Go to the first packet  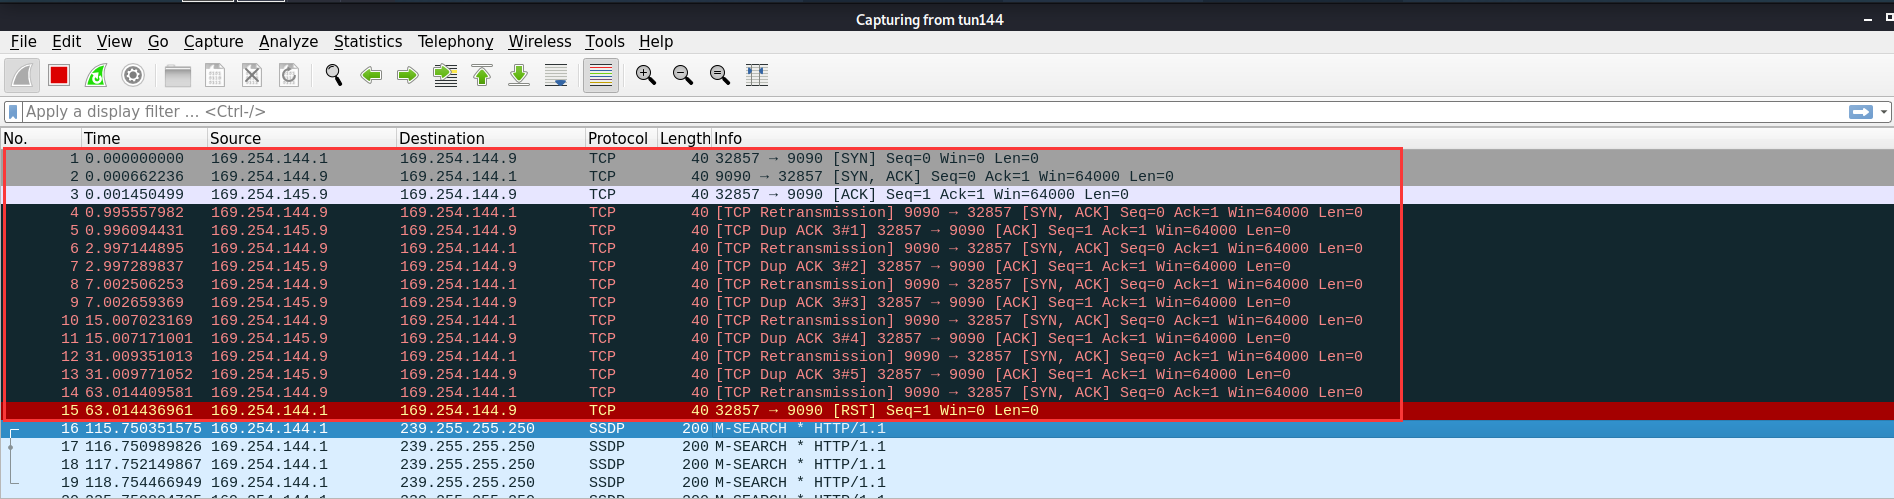click(482, 75)
